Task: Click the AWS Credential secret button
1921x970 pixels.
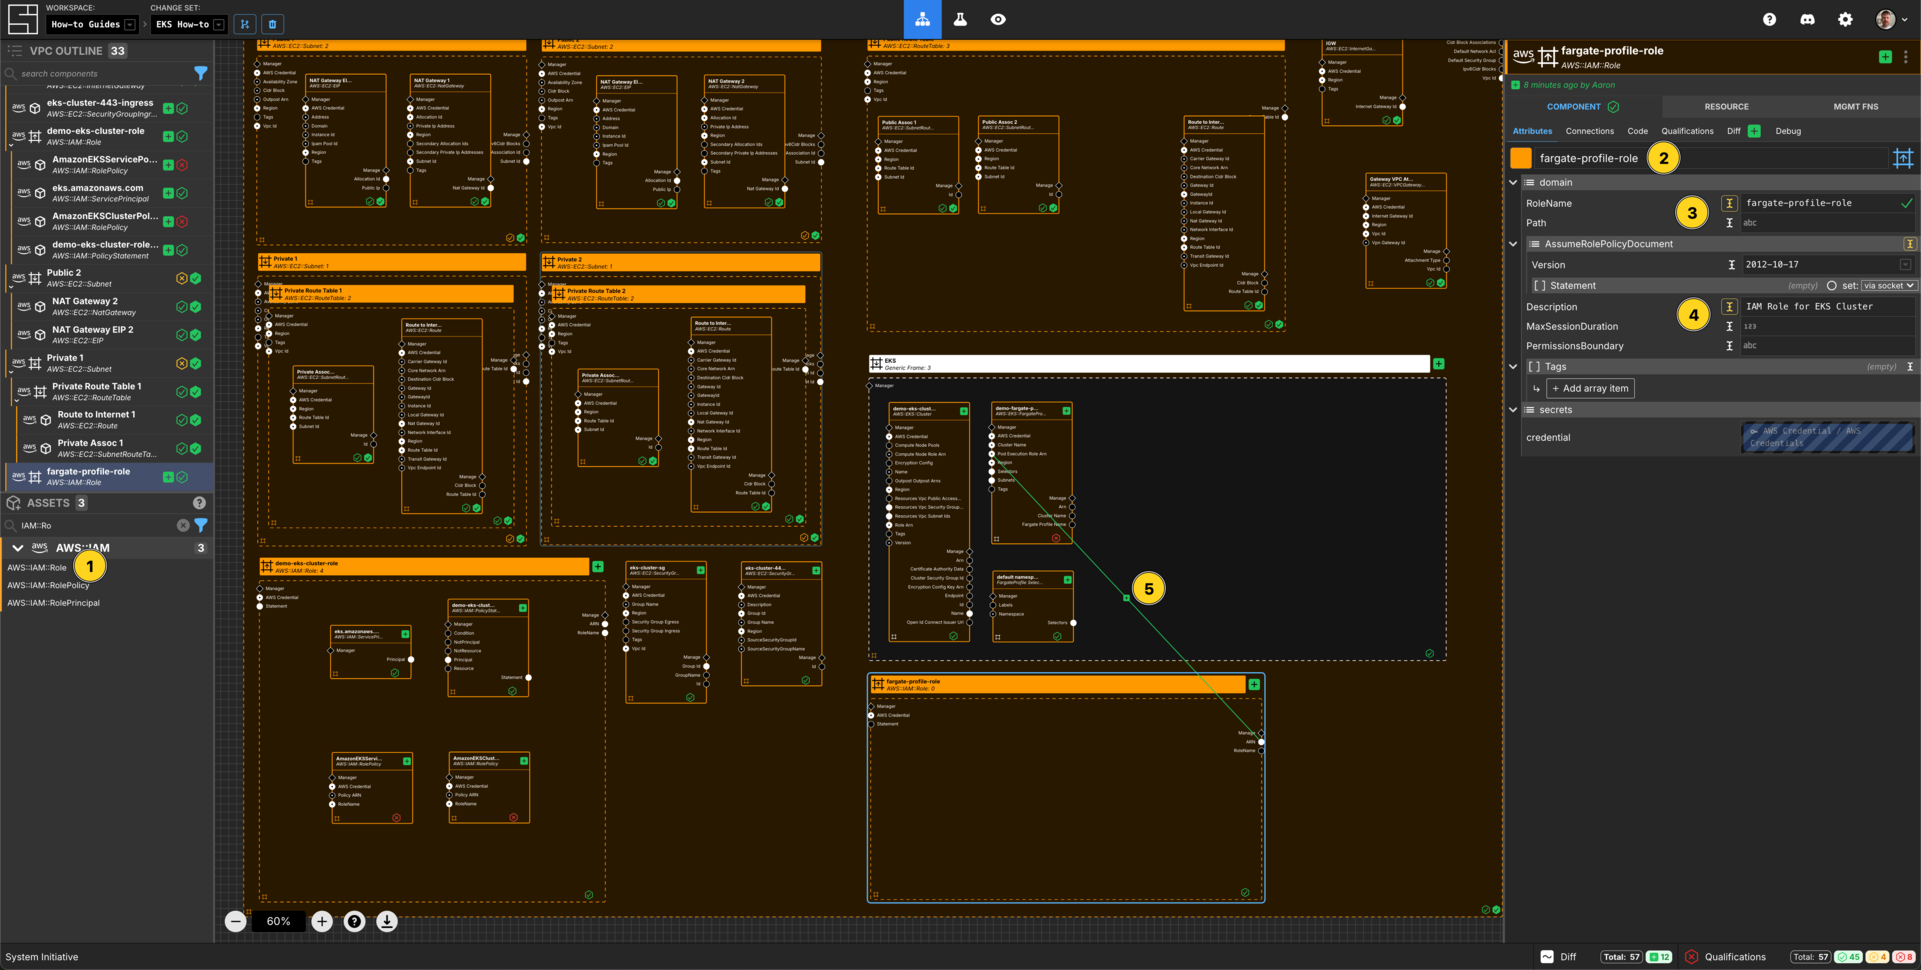Action: pos(1827,437)
